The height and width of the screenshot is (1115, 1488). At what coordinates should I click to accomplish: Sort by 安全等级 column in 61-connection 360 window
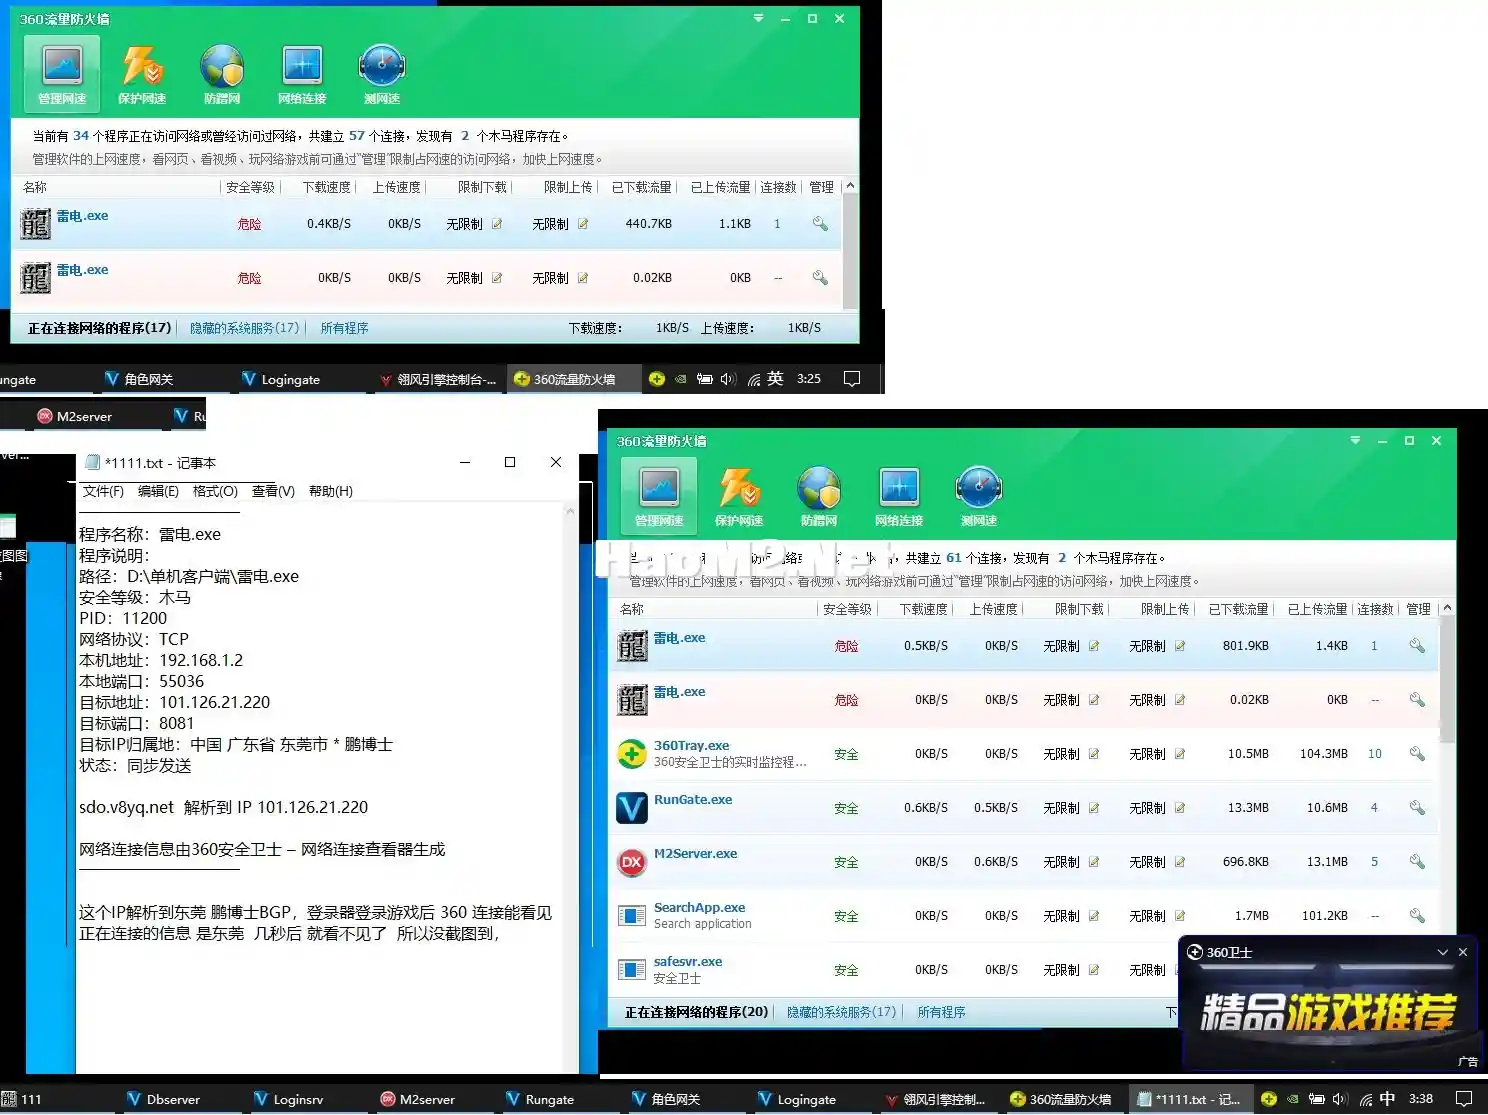click(847, 609)
